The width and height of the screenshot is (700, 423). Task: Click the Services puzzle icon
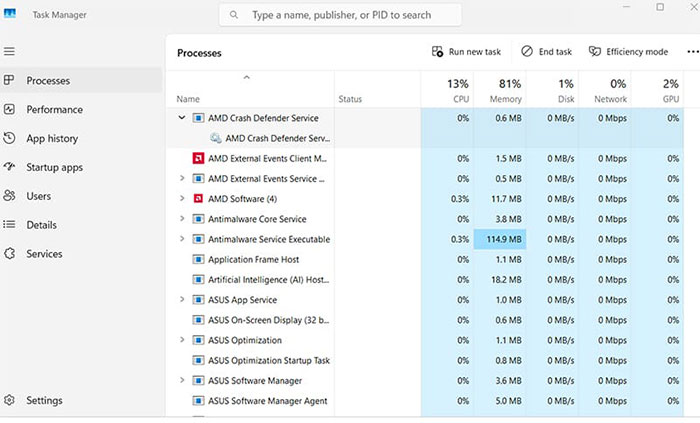[9, 253]
